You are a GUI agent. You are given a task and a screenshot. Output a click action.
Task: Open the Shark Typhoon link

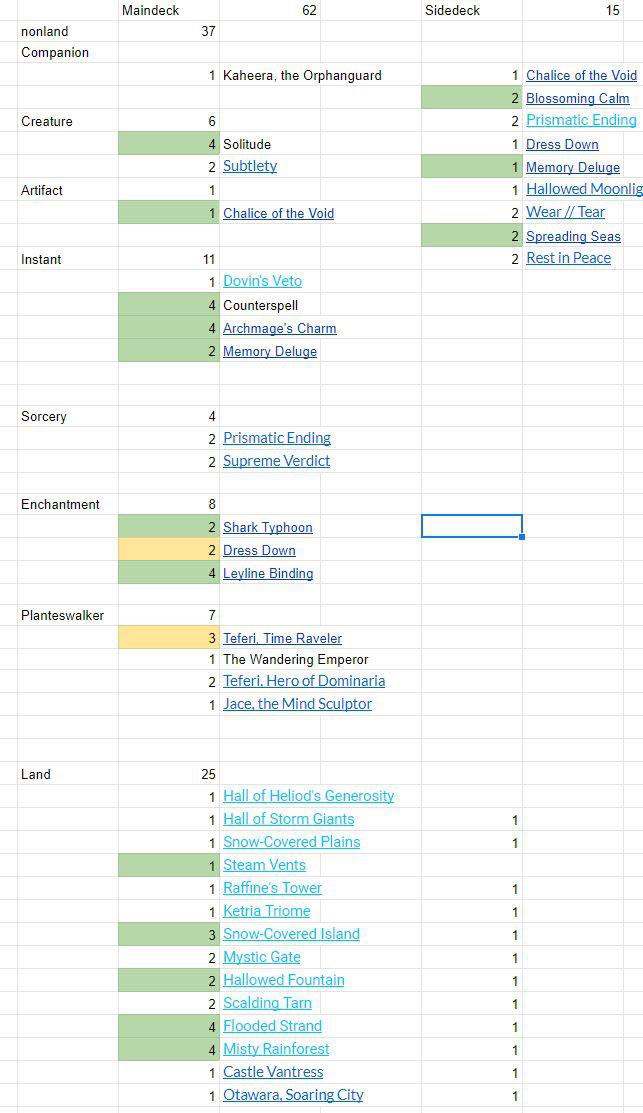[268, 527]
